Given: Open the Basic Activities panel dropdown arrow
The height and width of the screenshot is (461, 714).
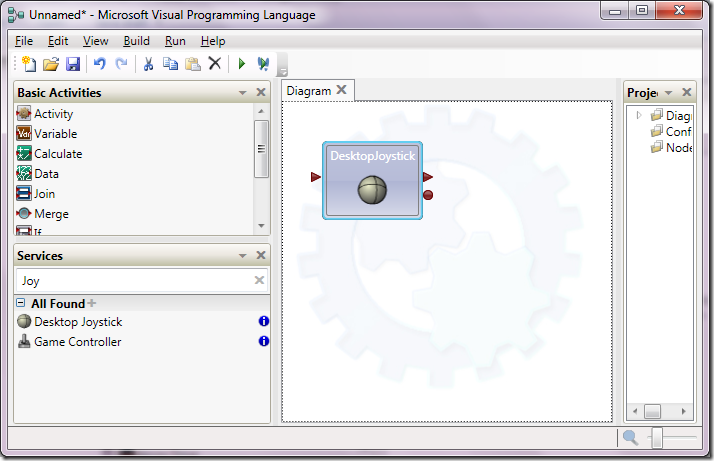Looking at the screenshot, I should point(243,92).
